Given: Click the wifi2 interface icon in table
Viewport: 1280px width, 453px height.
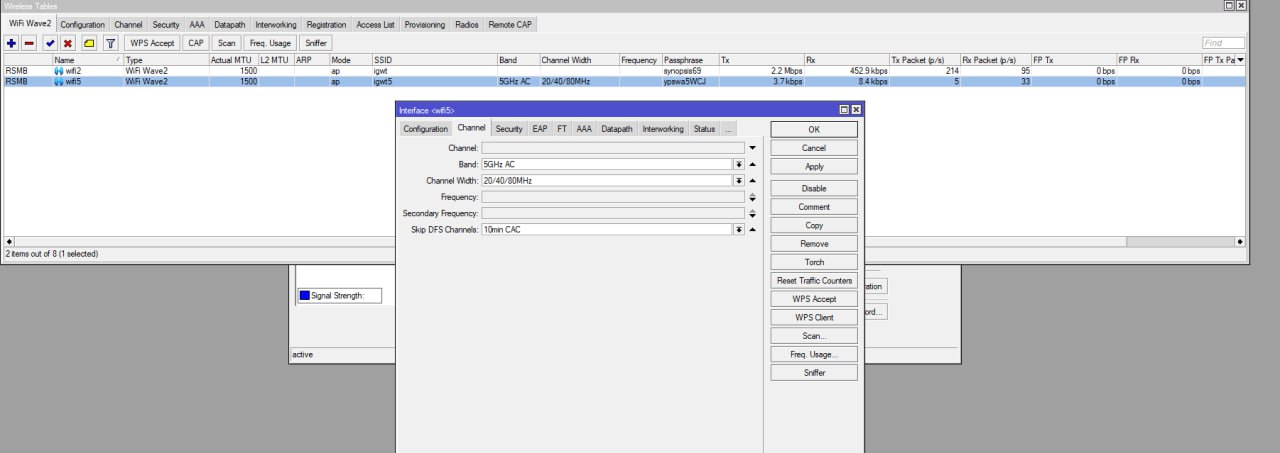Looking at the screenshot, I should pos(59,72).
